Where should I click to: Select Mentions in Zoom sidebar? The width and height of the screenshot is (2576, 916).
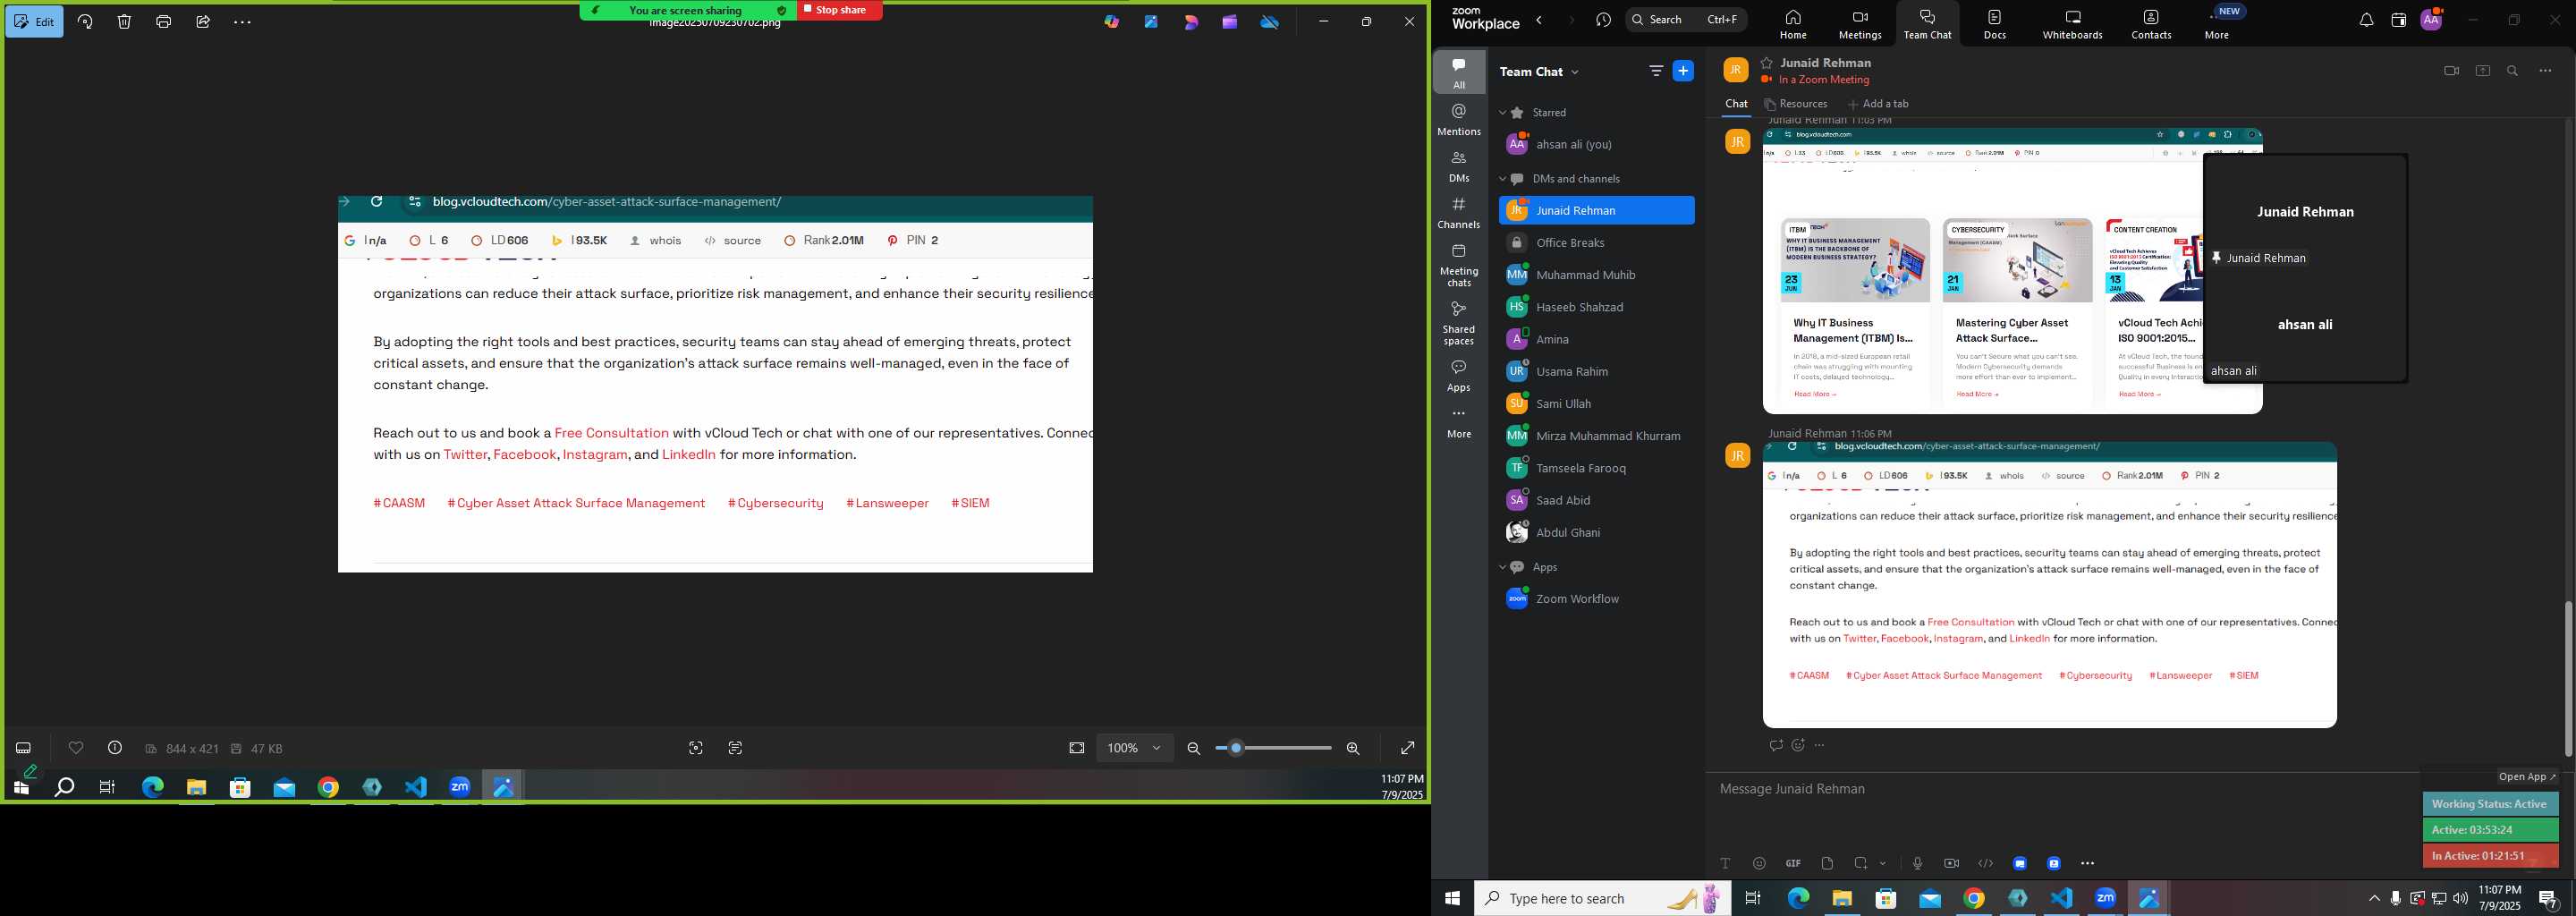click(1459, 119)
